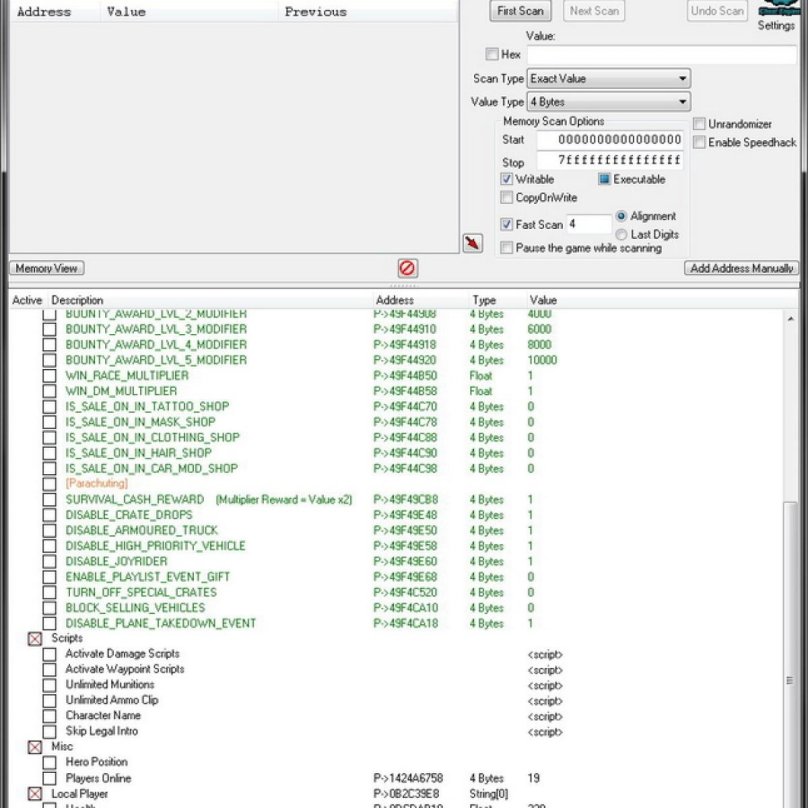Enable Pause the game while scanning
Image resolution: width=808 pixels, height=808 pixels.
tap(508, 247)
